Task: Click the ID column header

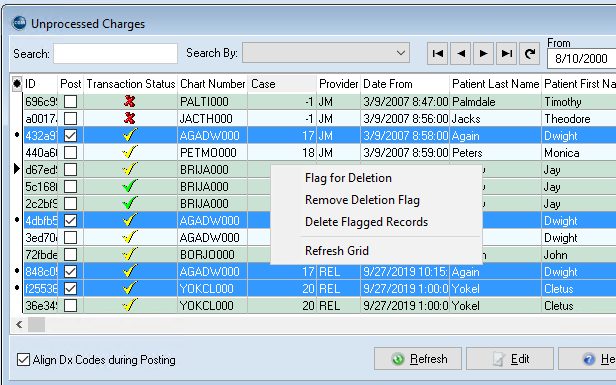Action: click(x=40, y=84)
